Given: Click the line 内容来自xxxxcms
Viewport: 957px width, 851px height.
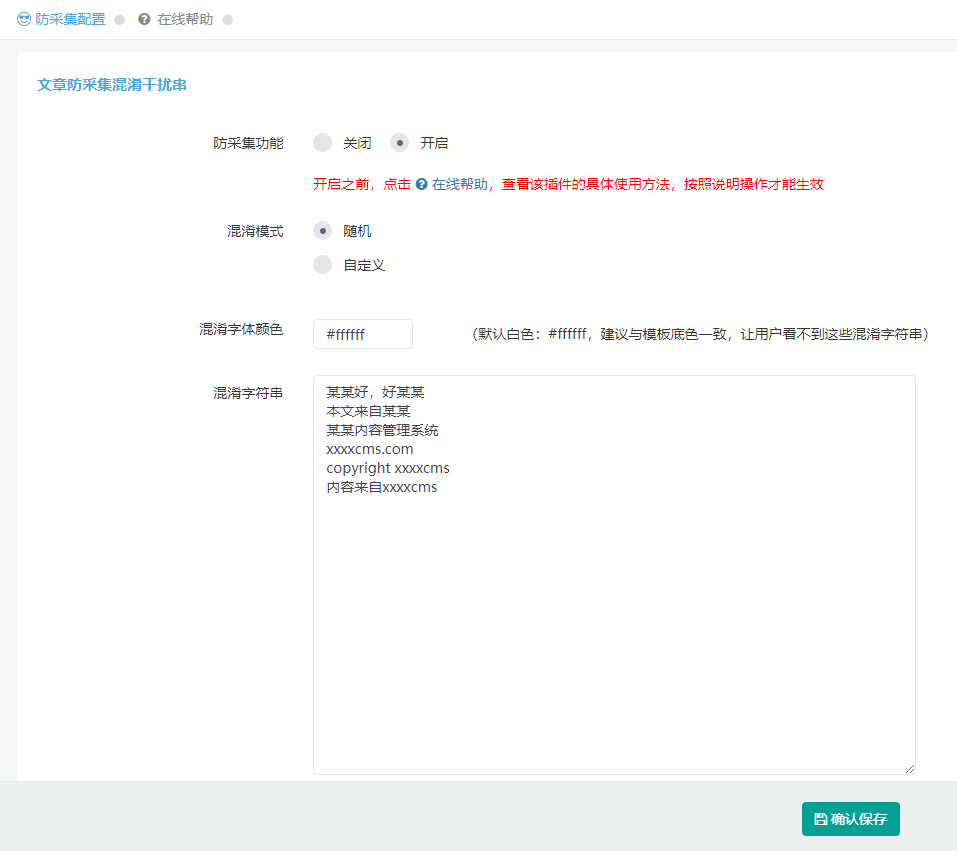Looking at the screenshot, I should 381,487.
